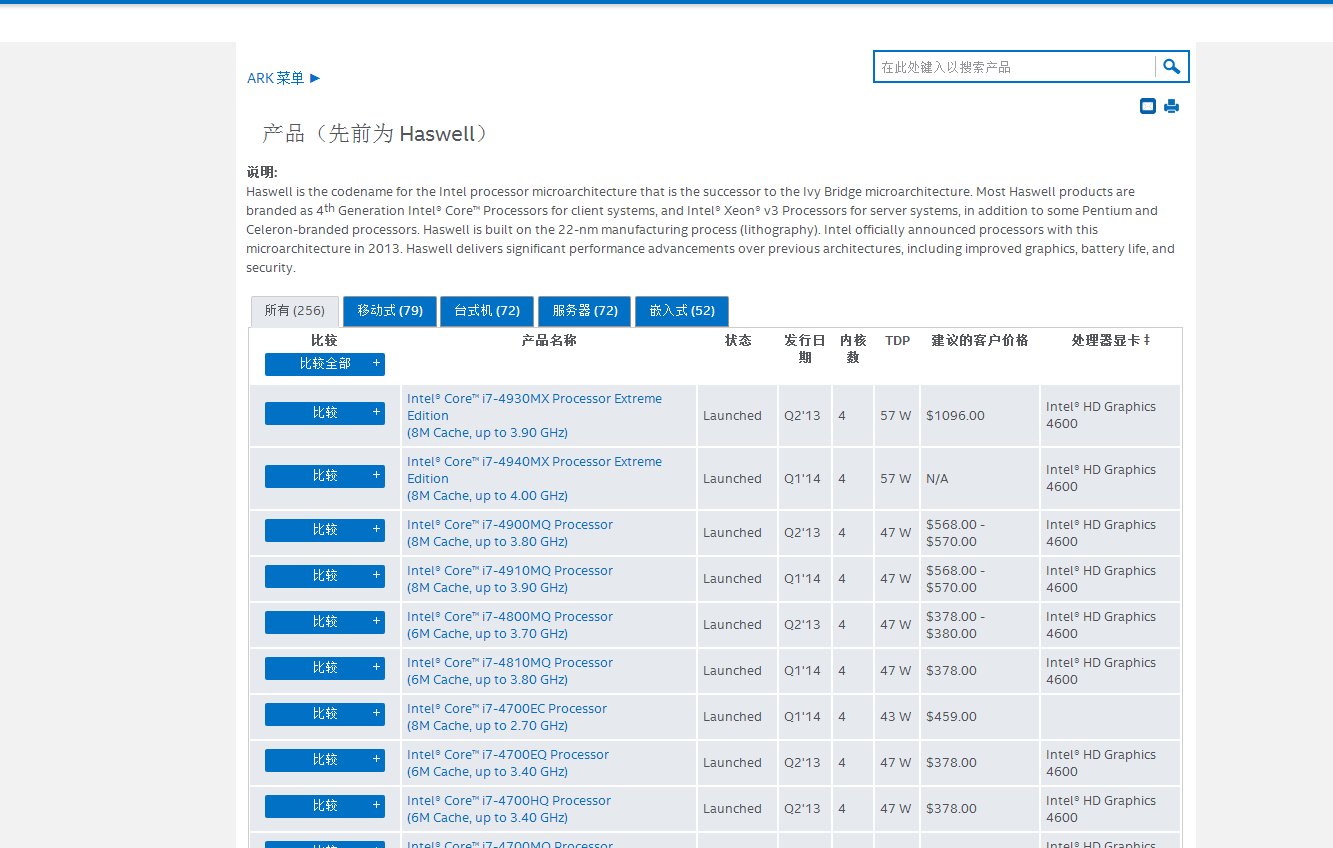Viewport: 1333px width, 848px height.
Task: Open the i7-4800MQ Processor link
Action: pyautogui.click(x=509, y=617)
